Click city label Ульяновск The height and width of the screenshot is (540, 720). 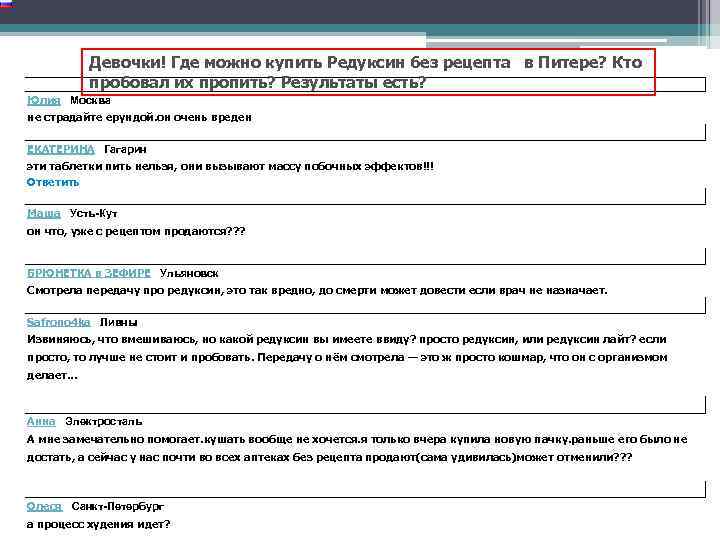189,273
